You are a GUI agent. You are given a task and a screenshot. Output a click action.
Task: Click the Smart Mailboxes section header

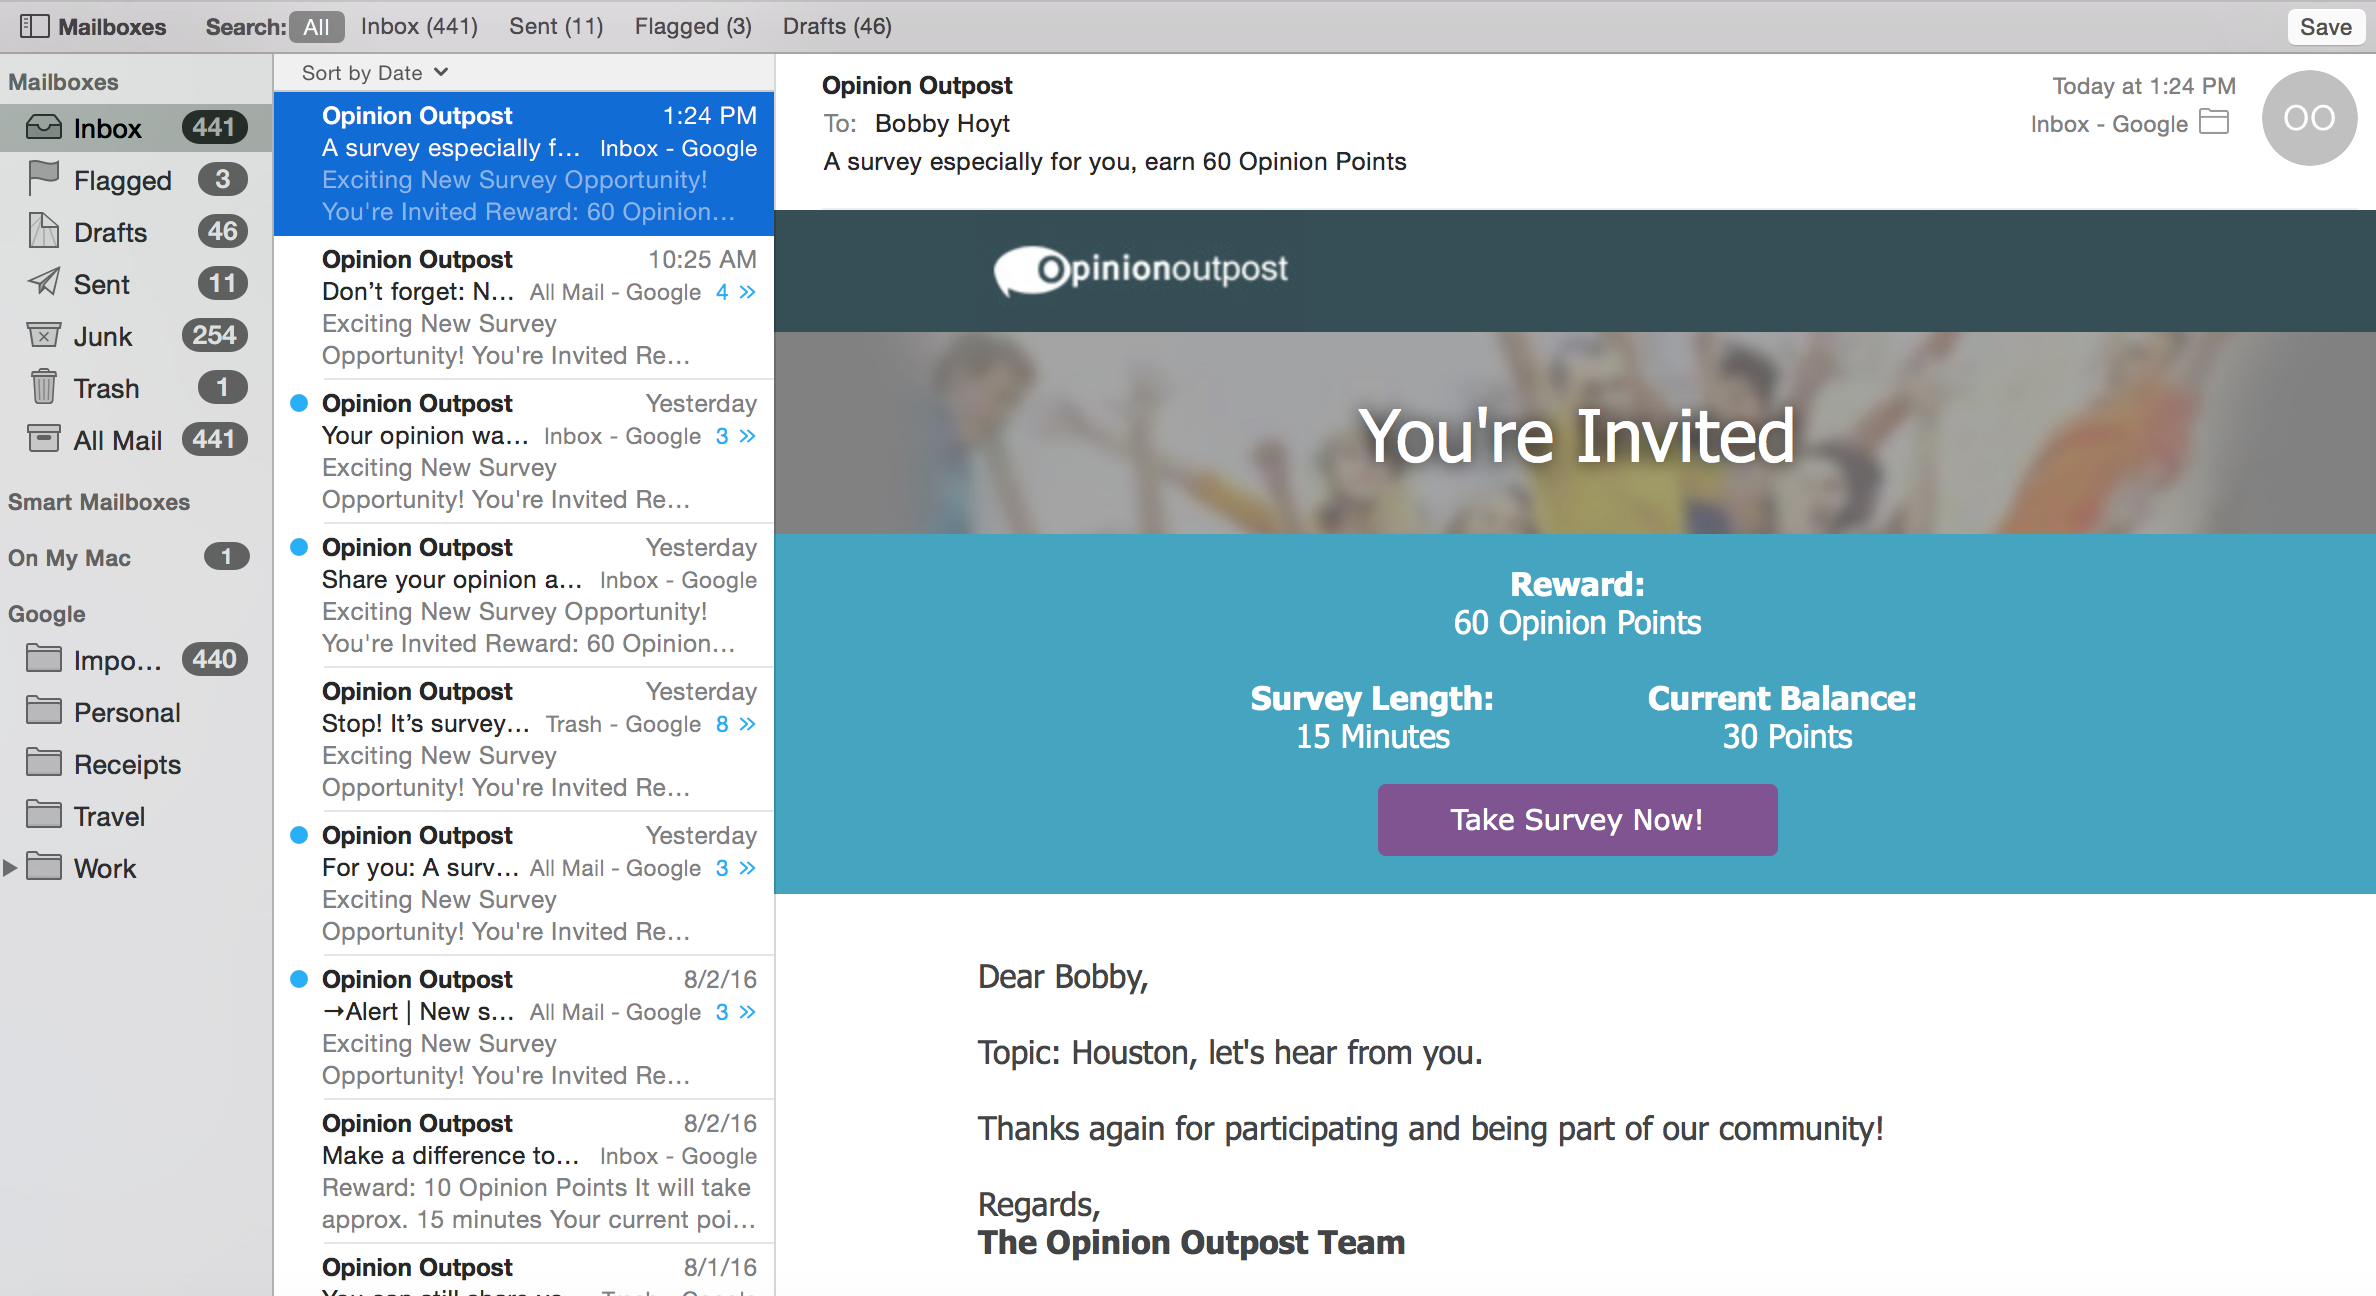pos(99,502)
